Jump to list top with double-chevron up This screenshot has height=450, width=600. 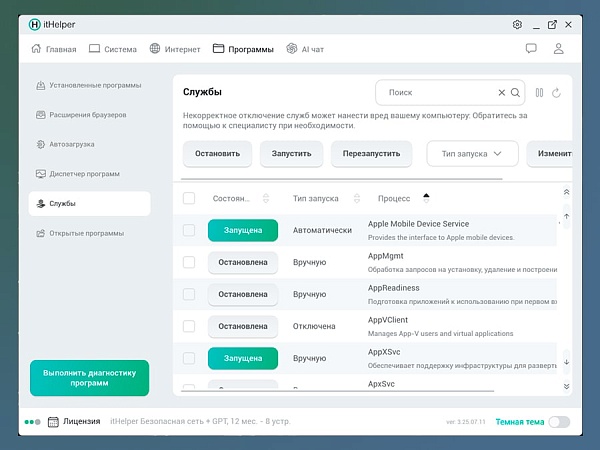(x=566, y=192)
